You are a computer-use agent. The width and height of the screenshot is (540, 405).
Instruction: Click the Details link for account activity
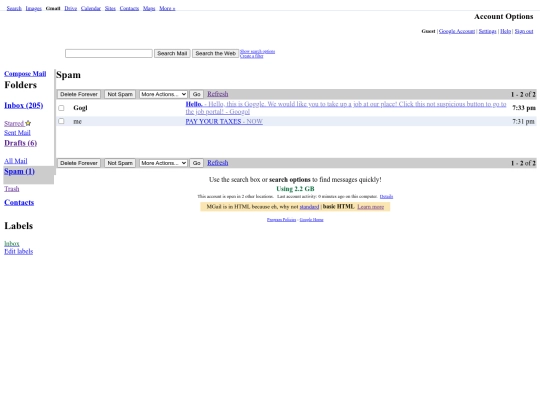coord(386,197)
